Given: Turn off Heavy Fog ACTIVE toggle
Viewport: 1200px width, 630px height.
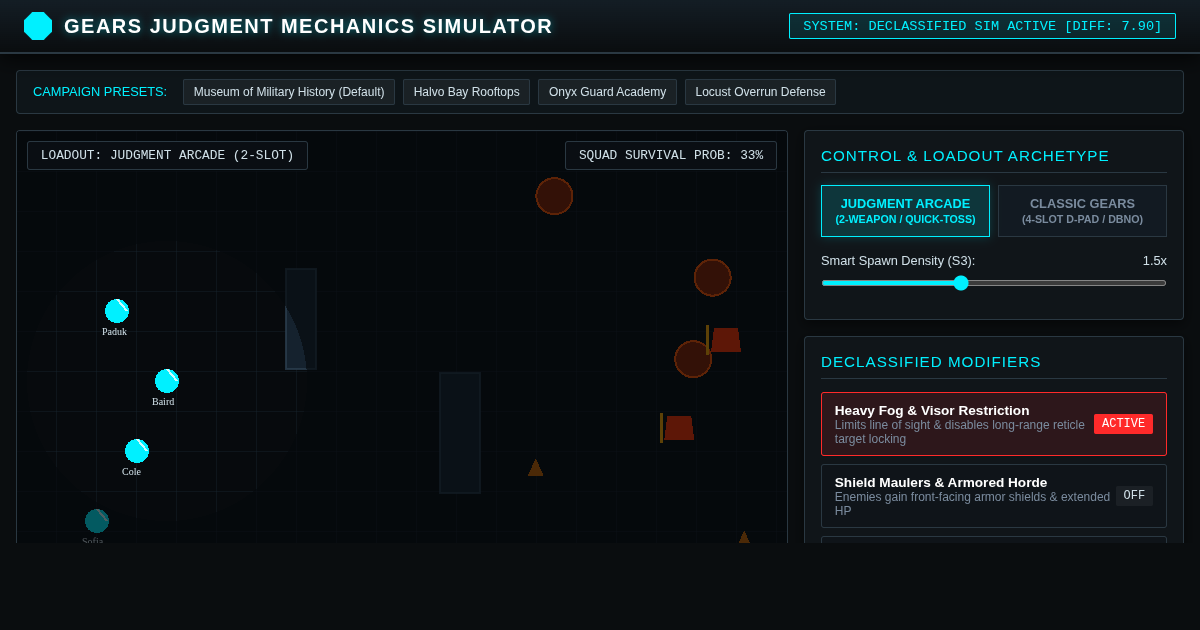Looking at the screenshot, I should (1123, 424).
